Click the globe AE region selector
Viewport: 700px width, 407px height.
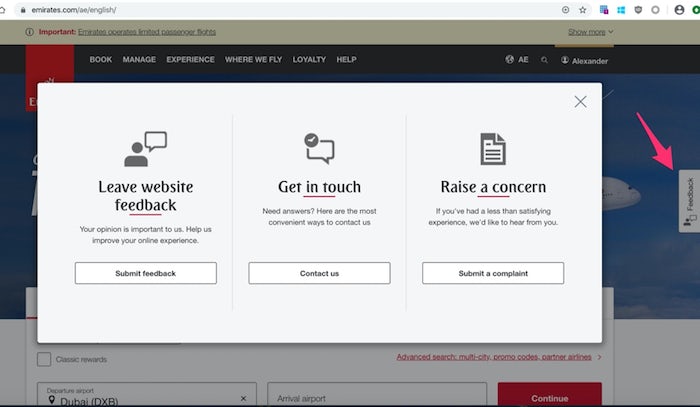517,60
